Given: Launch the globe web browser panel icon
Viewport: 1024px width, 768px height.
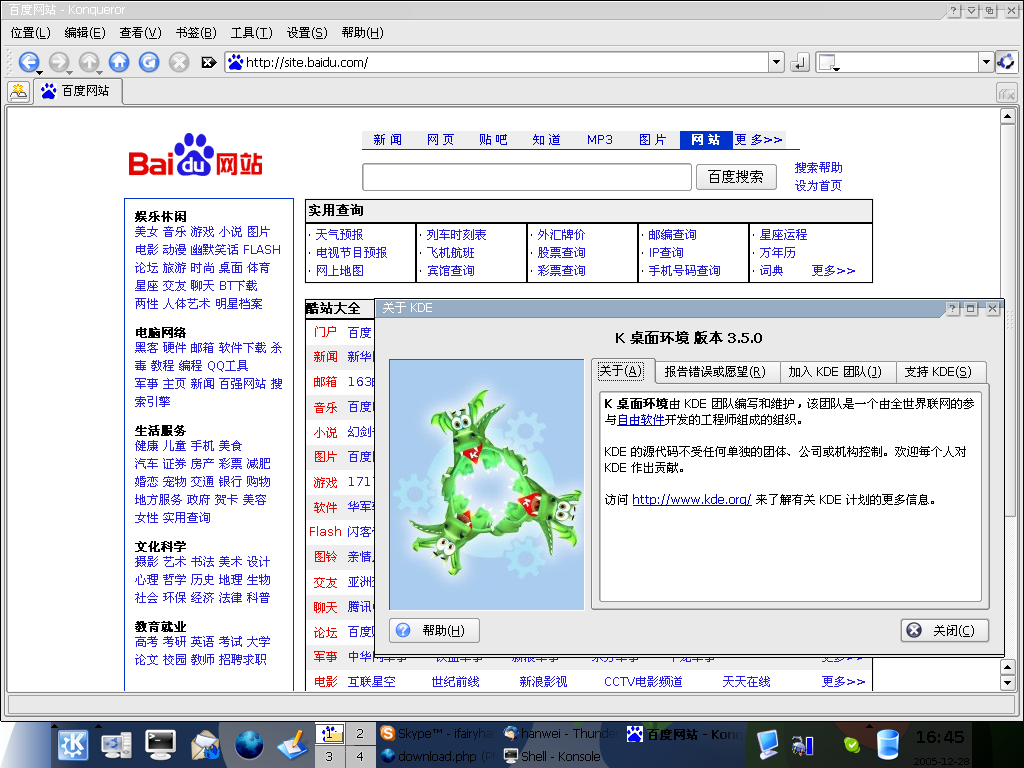Looking at the screenshot, I should pos(249,744).
